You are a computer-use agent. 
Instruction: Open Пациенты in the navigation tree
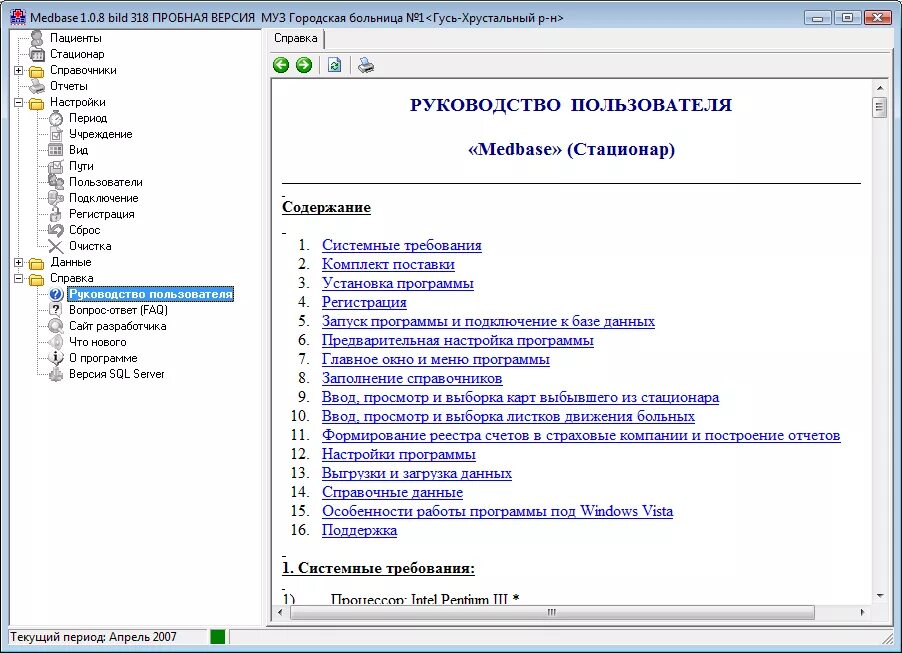pos(75,38)
